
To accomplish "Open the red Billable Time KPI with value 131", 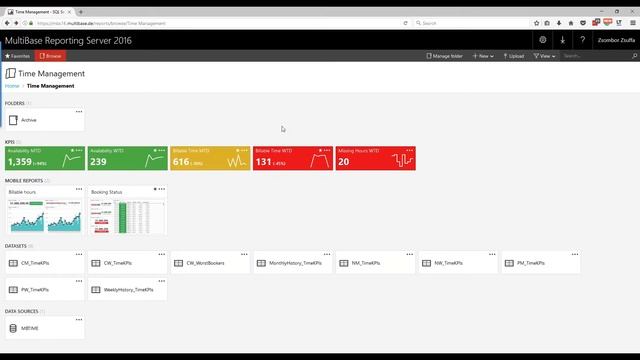I will (293, 158).
